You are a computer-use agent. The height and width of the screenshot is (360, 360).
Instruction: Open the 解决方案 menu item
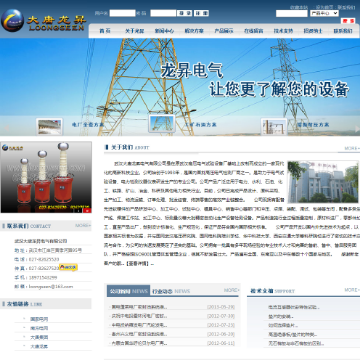(x=194, y=31)
